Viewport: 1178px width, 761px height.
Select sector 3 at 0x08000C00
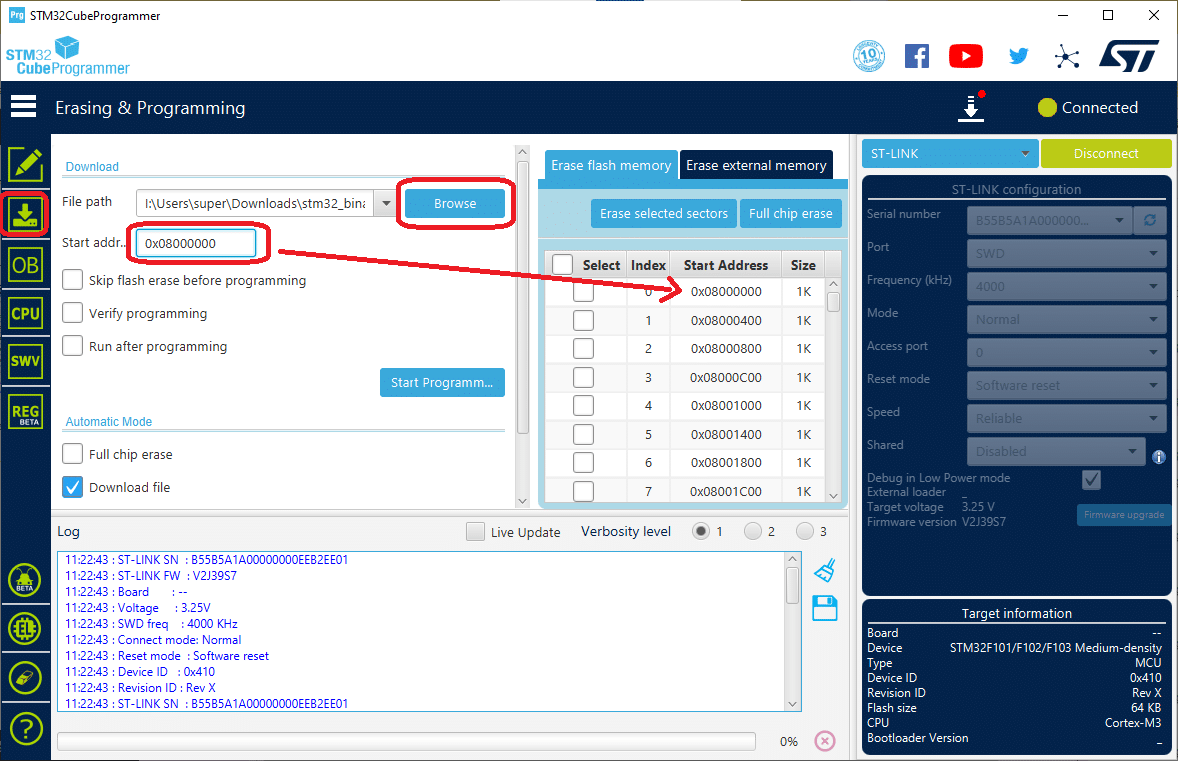[583, 377]
